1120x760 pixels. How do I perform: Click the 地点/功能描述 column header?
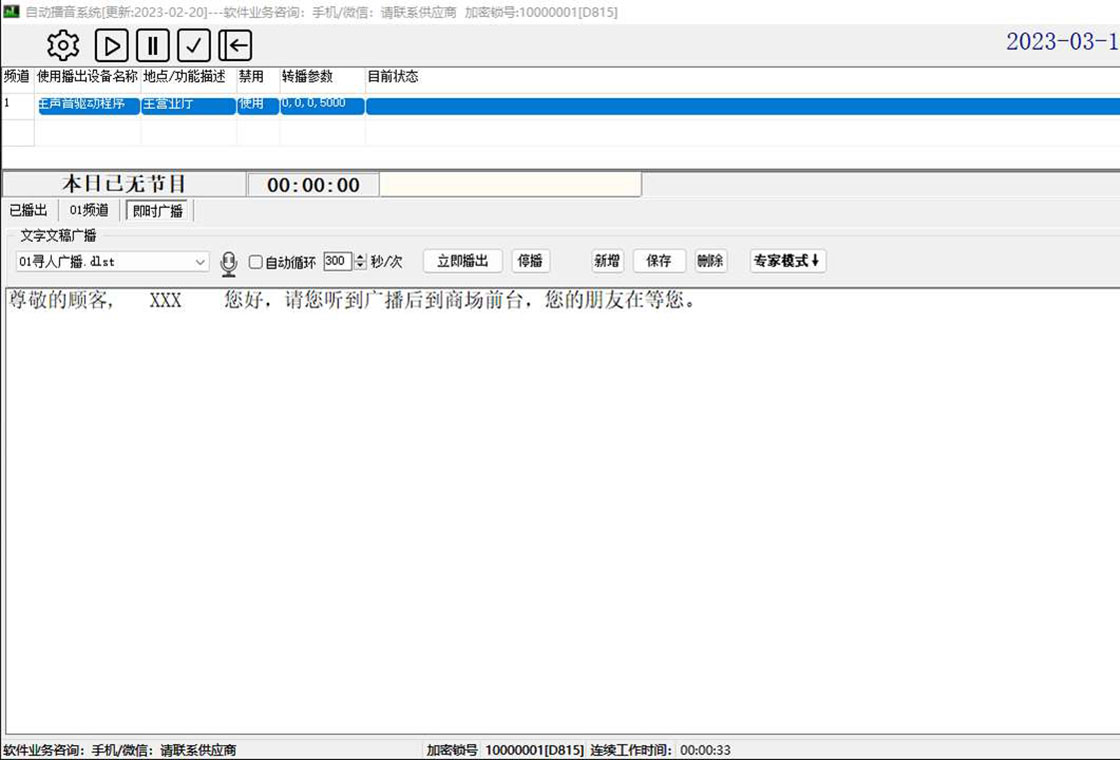(x=189, y=76)
